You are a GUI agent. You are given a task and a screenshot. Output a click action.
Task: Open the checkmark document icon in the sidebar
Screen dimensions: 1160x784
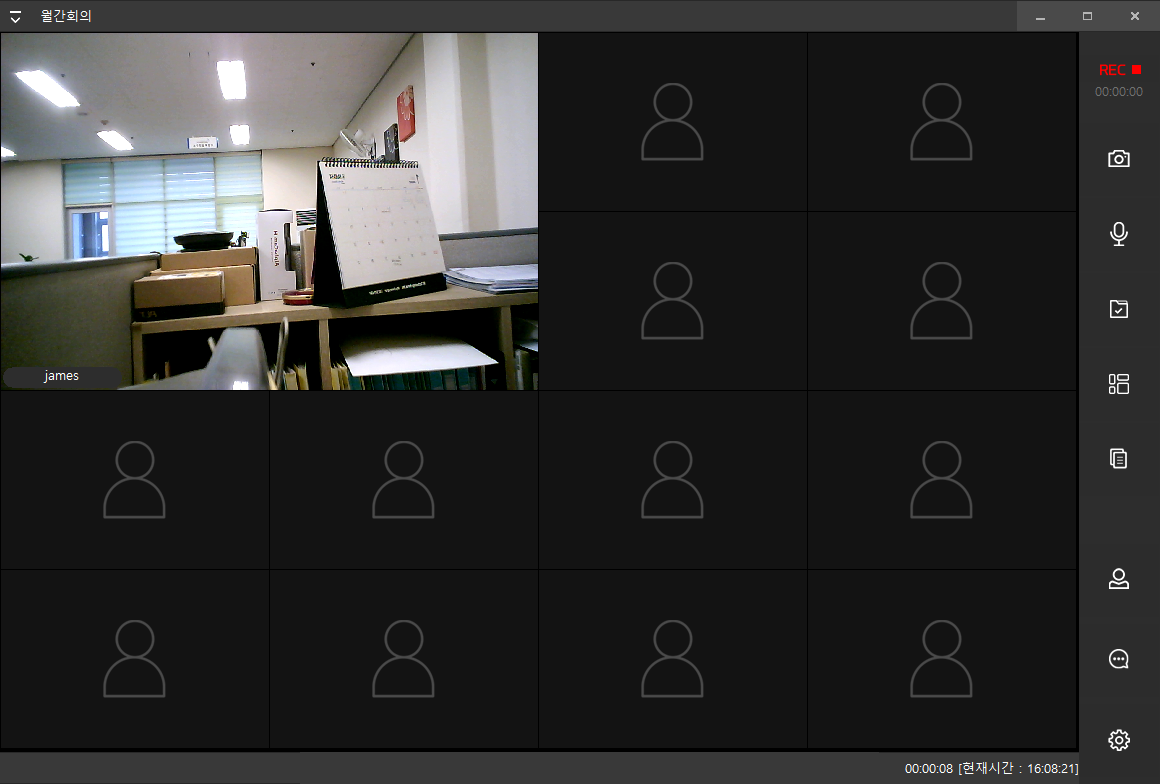(1119, 308)
